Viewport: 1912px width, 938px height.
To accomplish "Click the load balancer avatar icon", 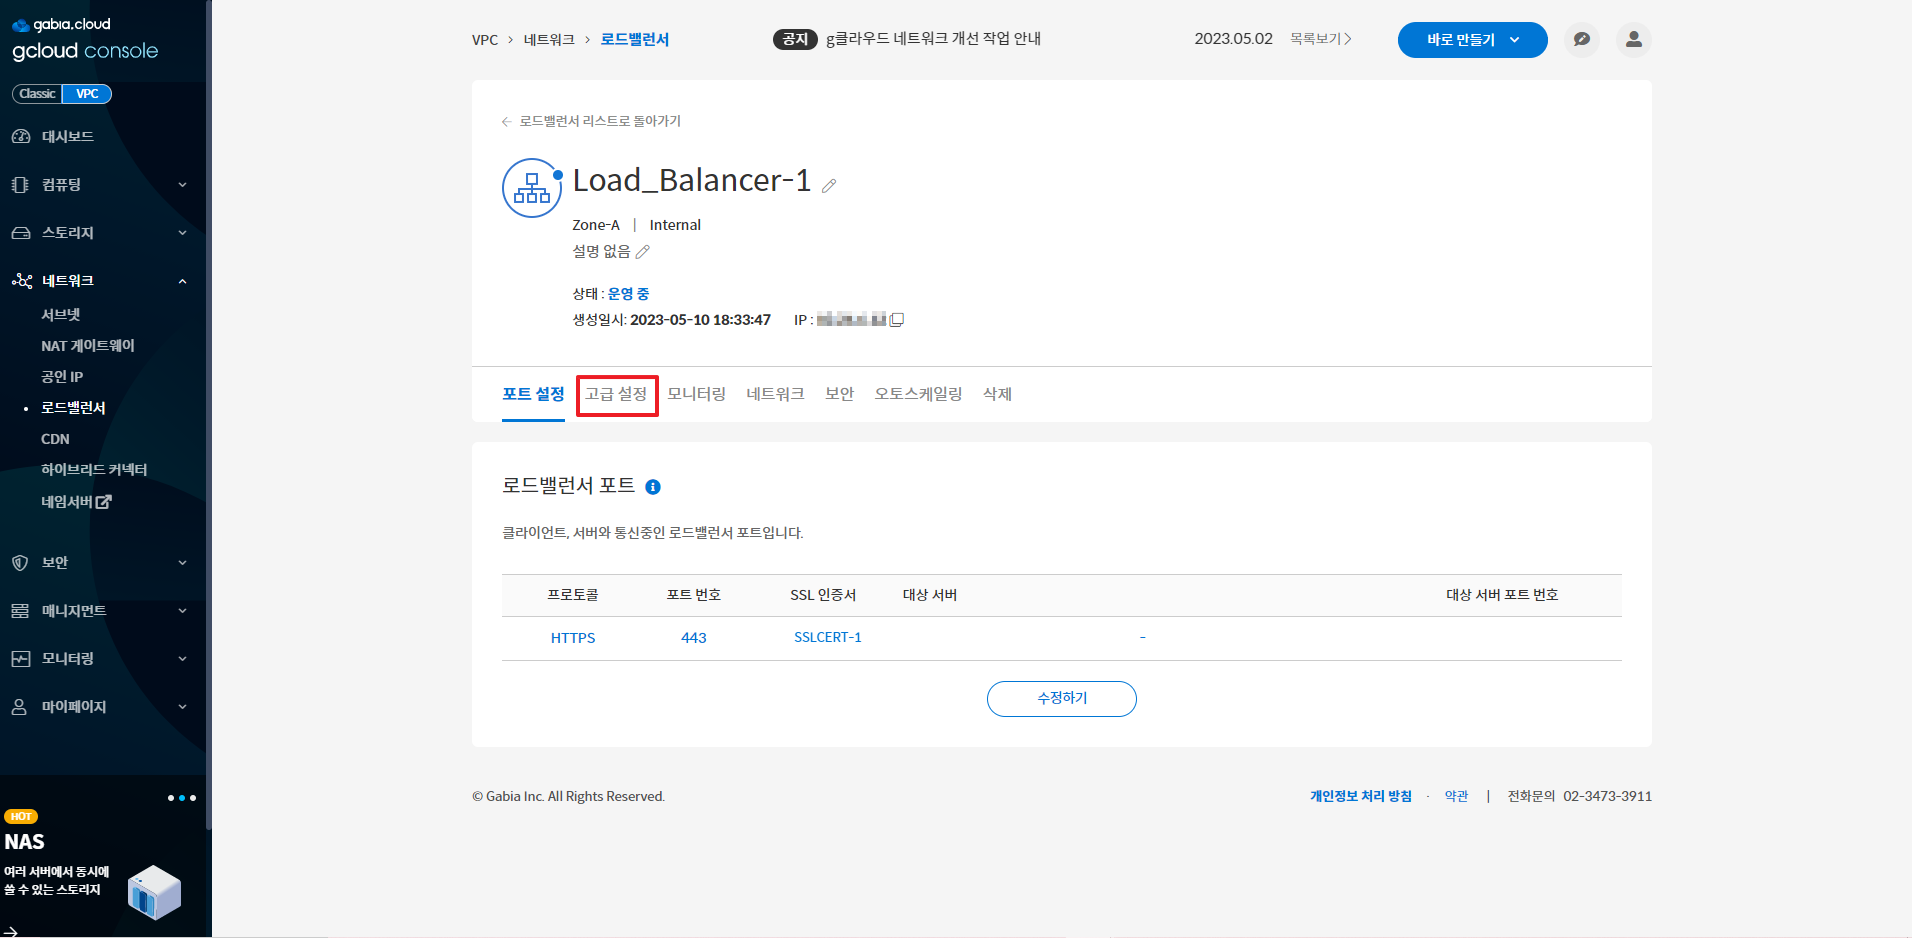I will (532, 188).
